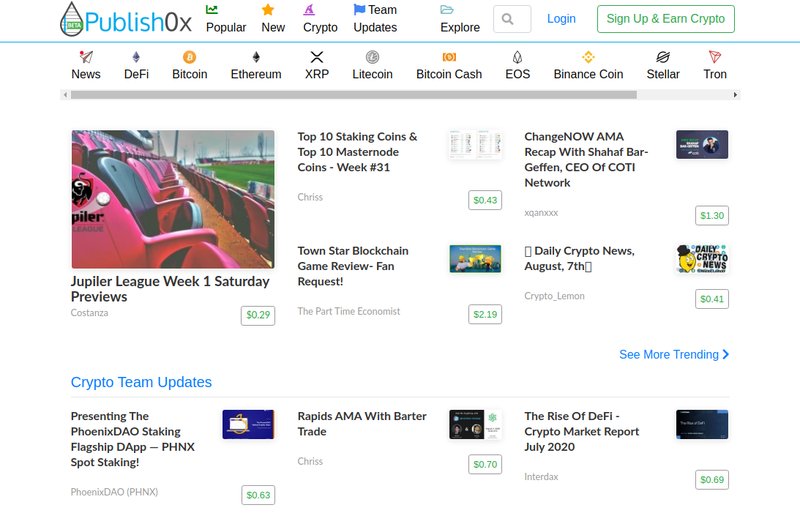Viewport: 800px width, 524px height.
Task: Click the $0.29 tip badge
Action: click(258, 315)
